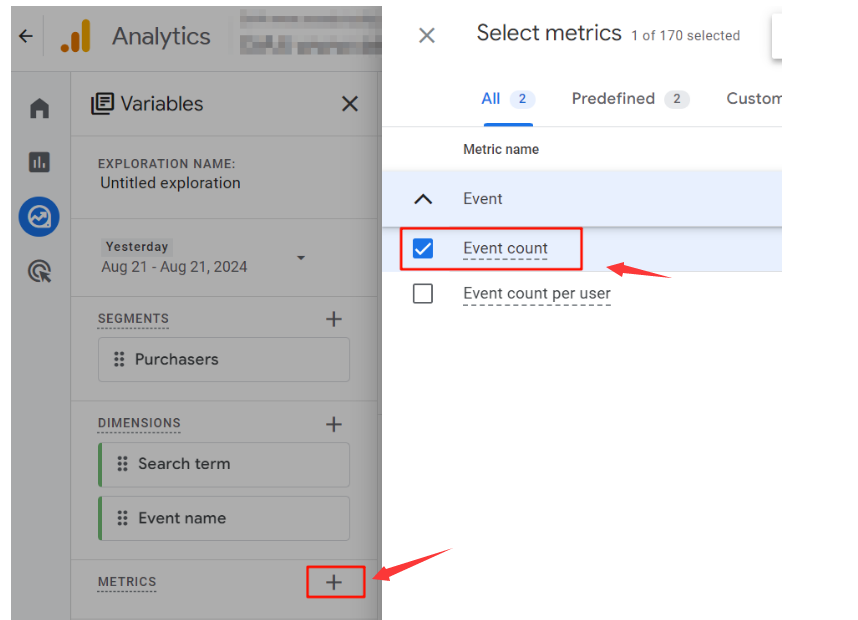Select the Explore icon in sidebar
858x620 pixels.
tap(40, 217)
